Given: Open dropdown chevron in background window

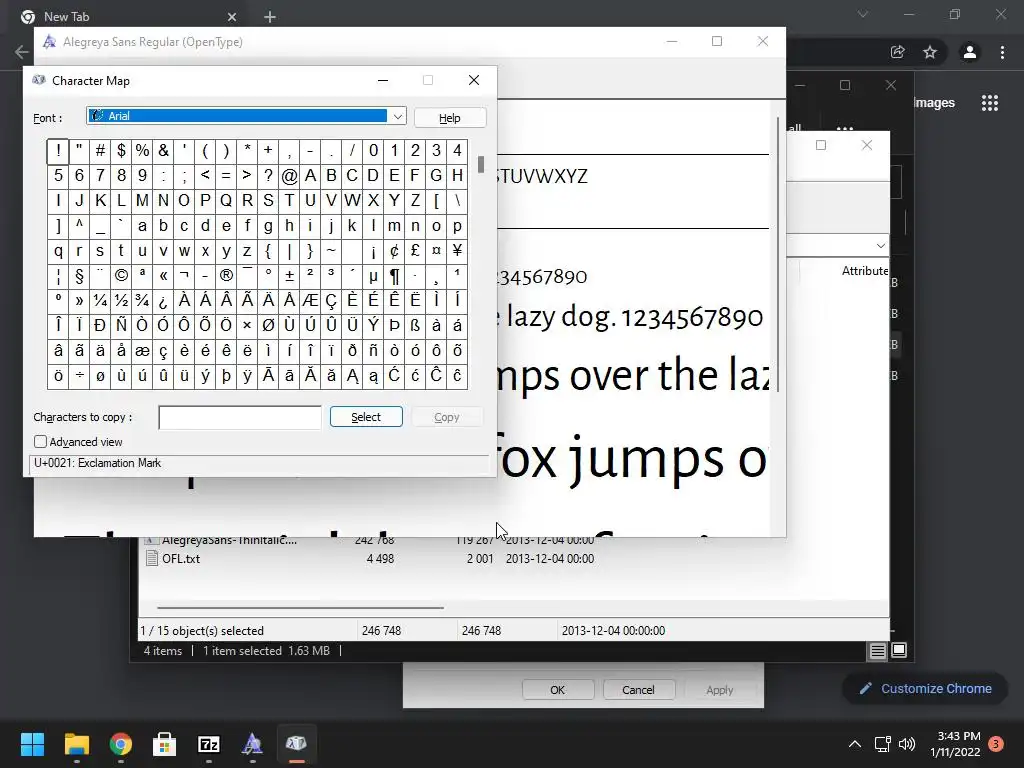Looking at the screenshot, I should point(880,246).
